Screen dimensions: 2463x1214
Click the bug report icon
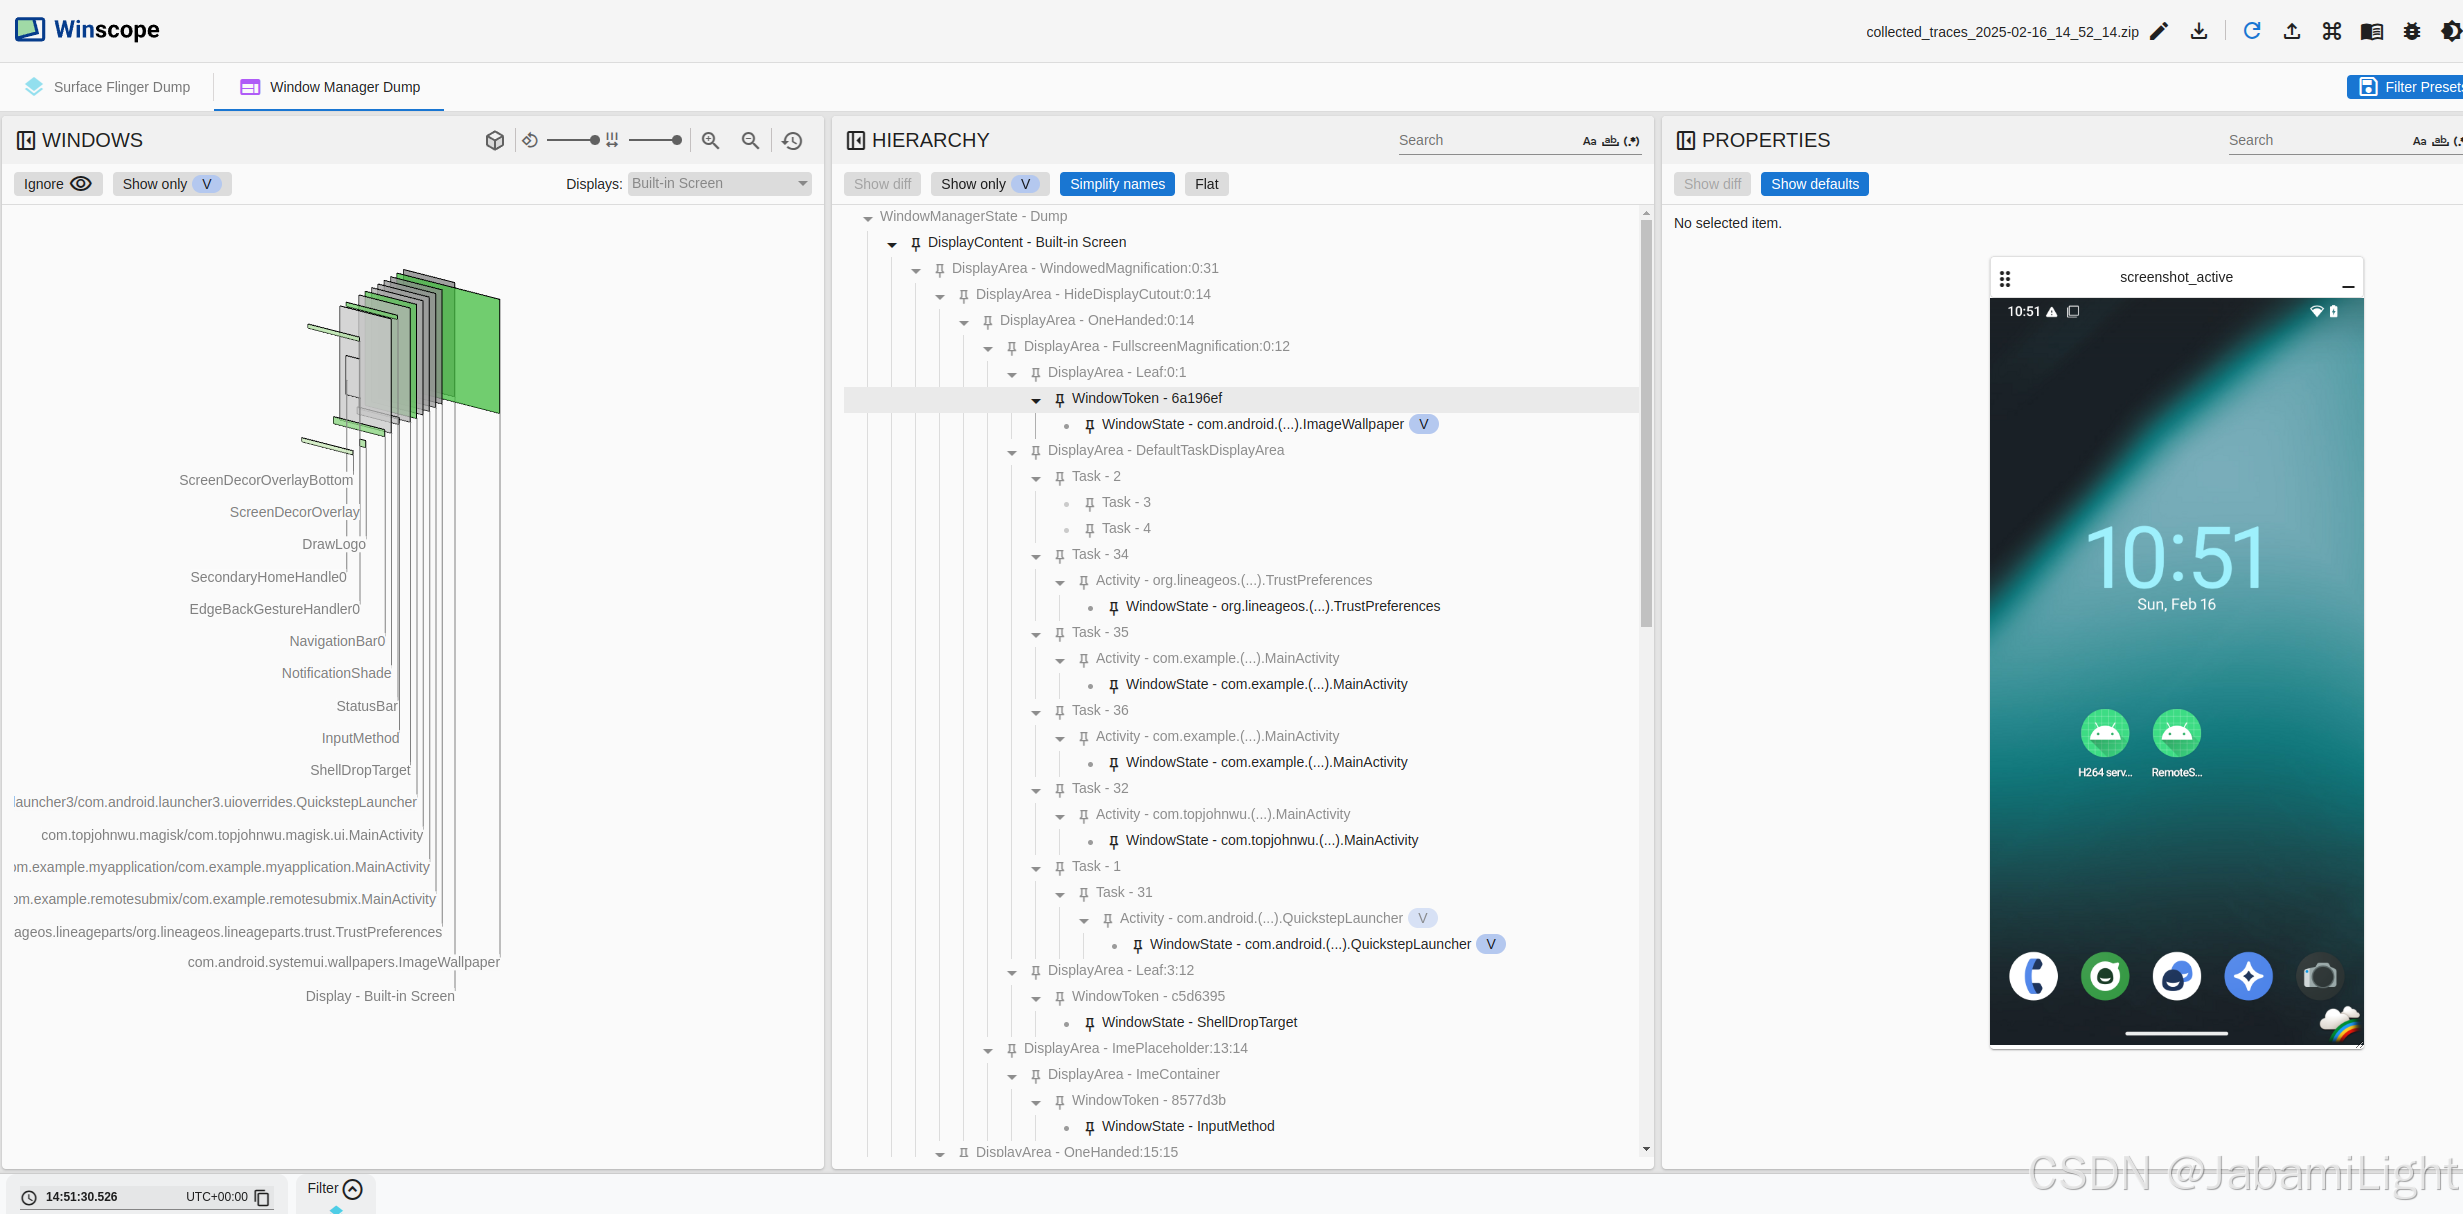point(2412,31)
